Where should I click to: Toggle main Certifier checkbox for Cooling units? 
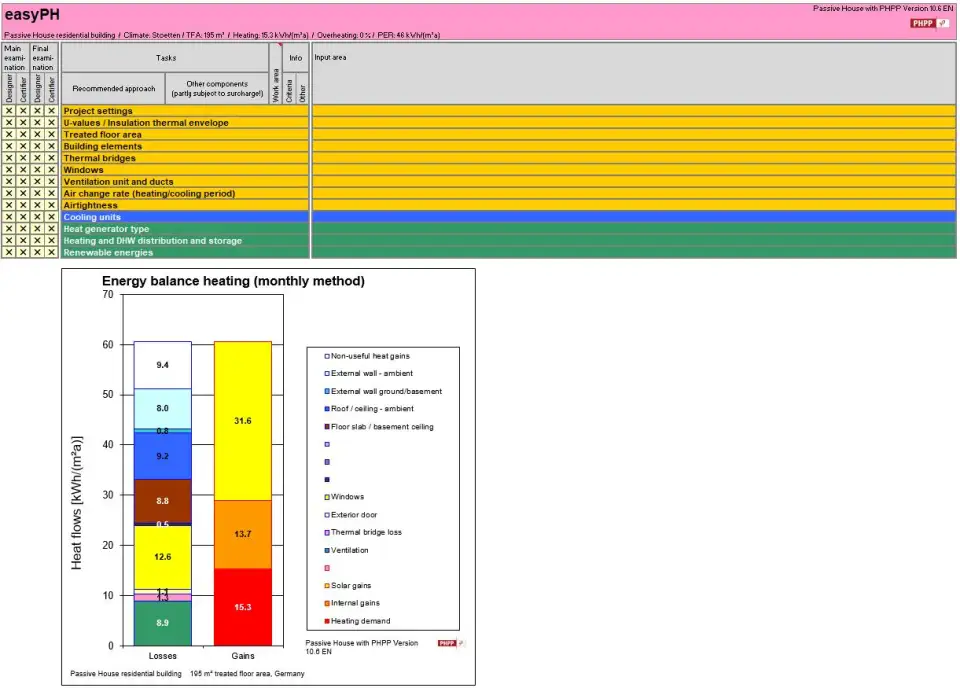click(23, 217)
